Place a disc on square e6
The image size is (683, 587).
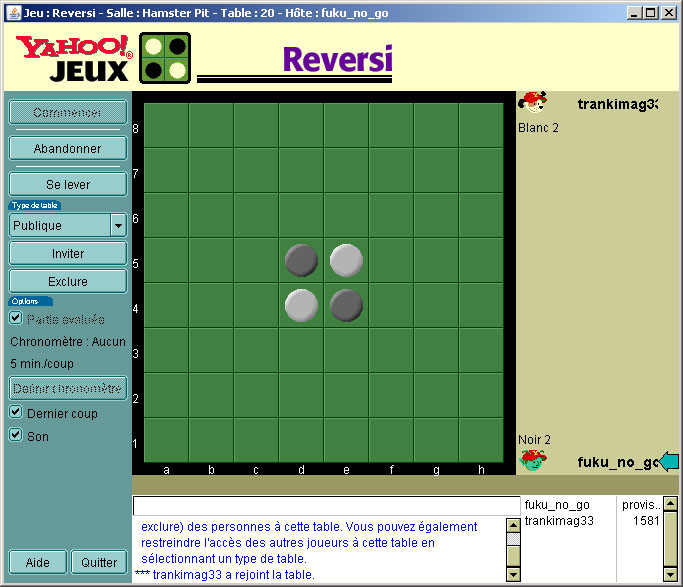tap(346, 216)
